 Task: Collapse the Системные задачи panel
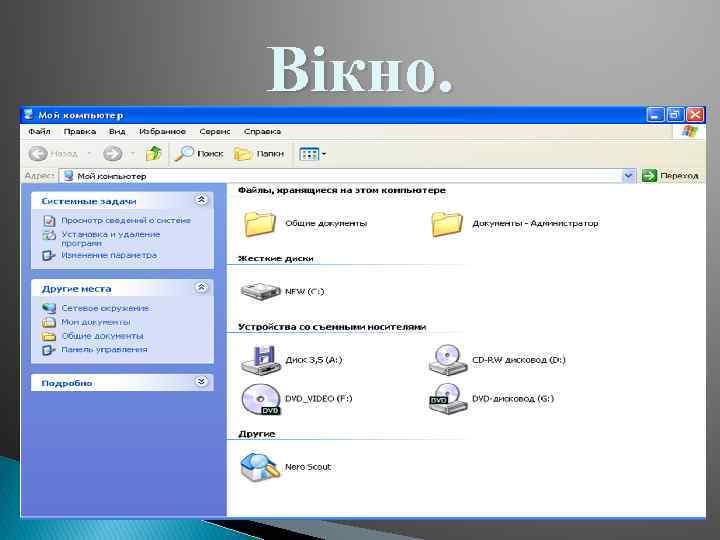[201, 200]
